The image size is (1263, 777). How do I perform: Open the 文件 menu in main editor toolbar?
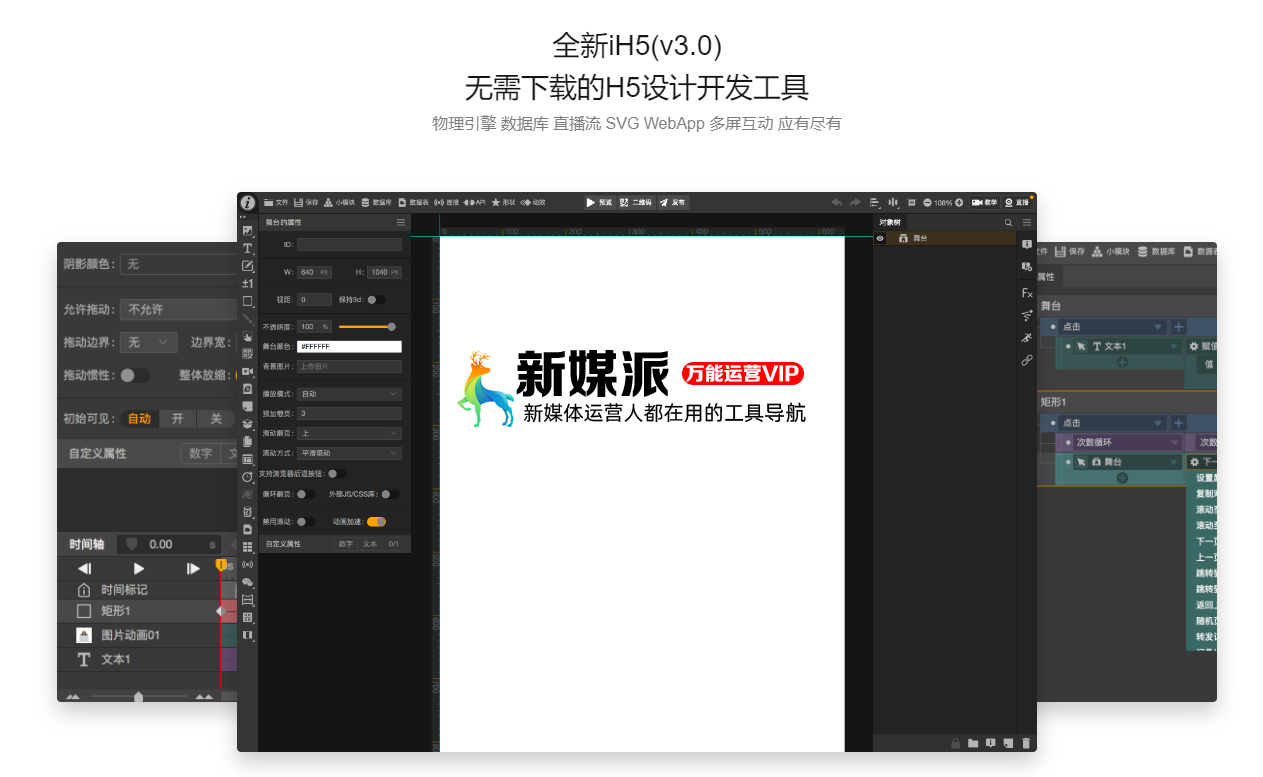tap(276, 202)
